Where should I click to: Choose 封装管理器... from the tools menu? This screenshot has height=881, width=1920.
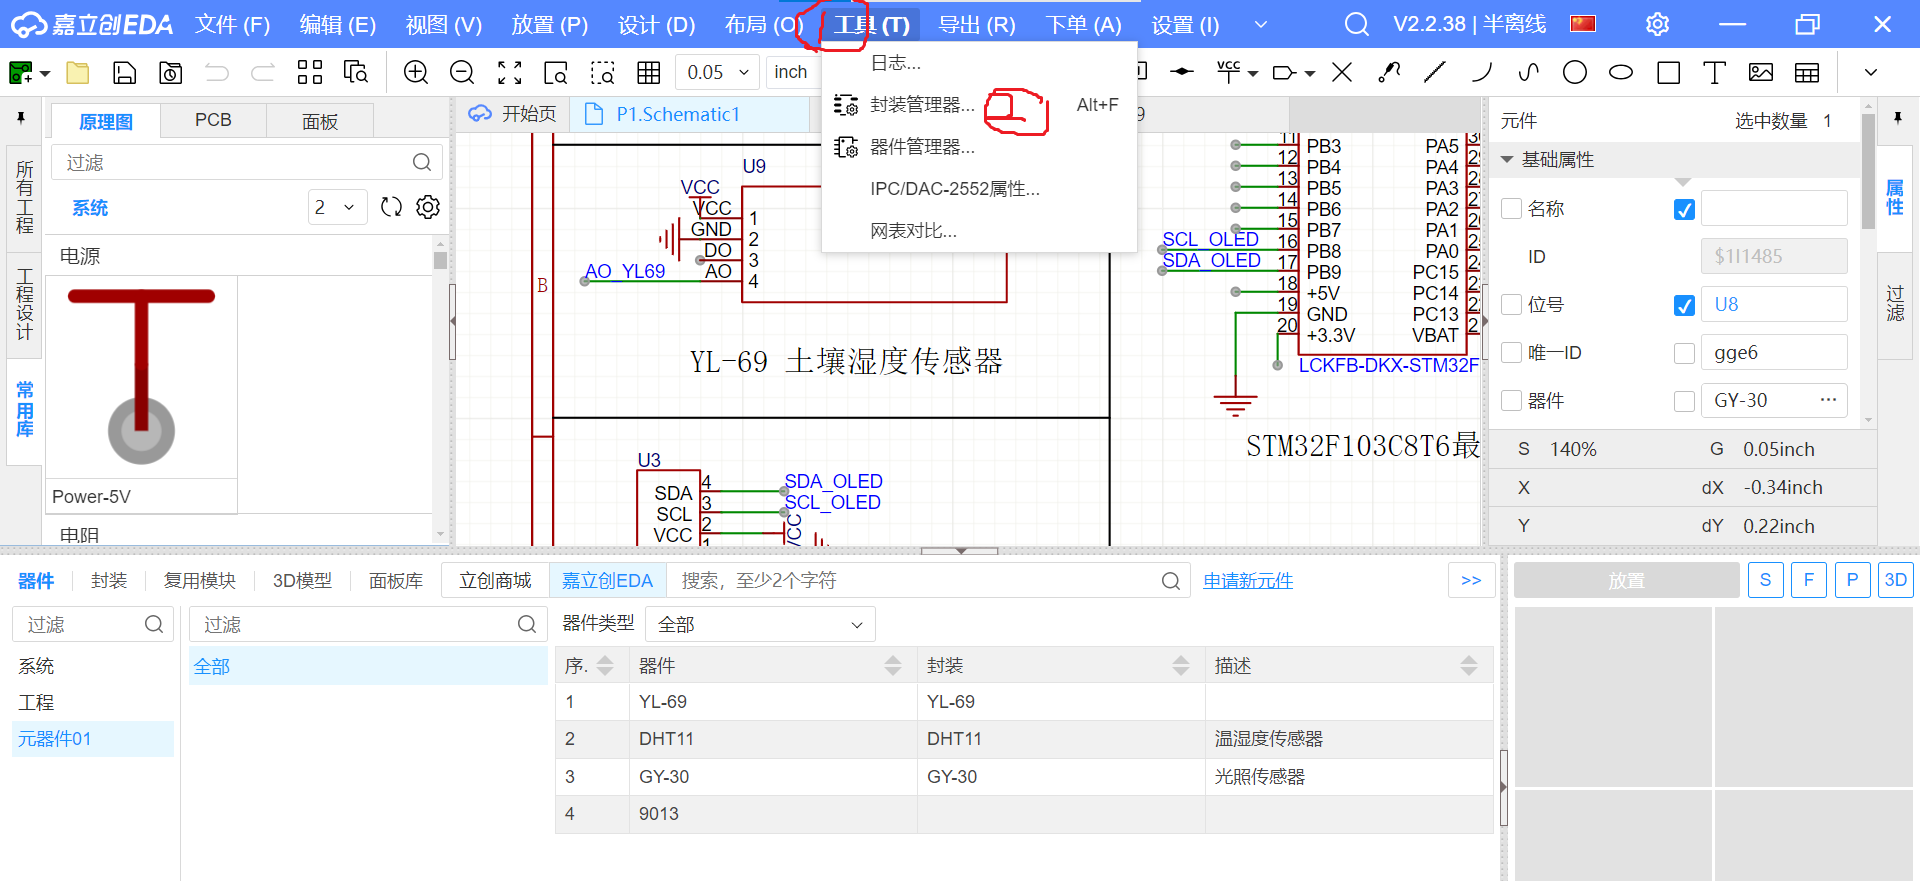pos(979,105)
